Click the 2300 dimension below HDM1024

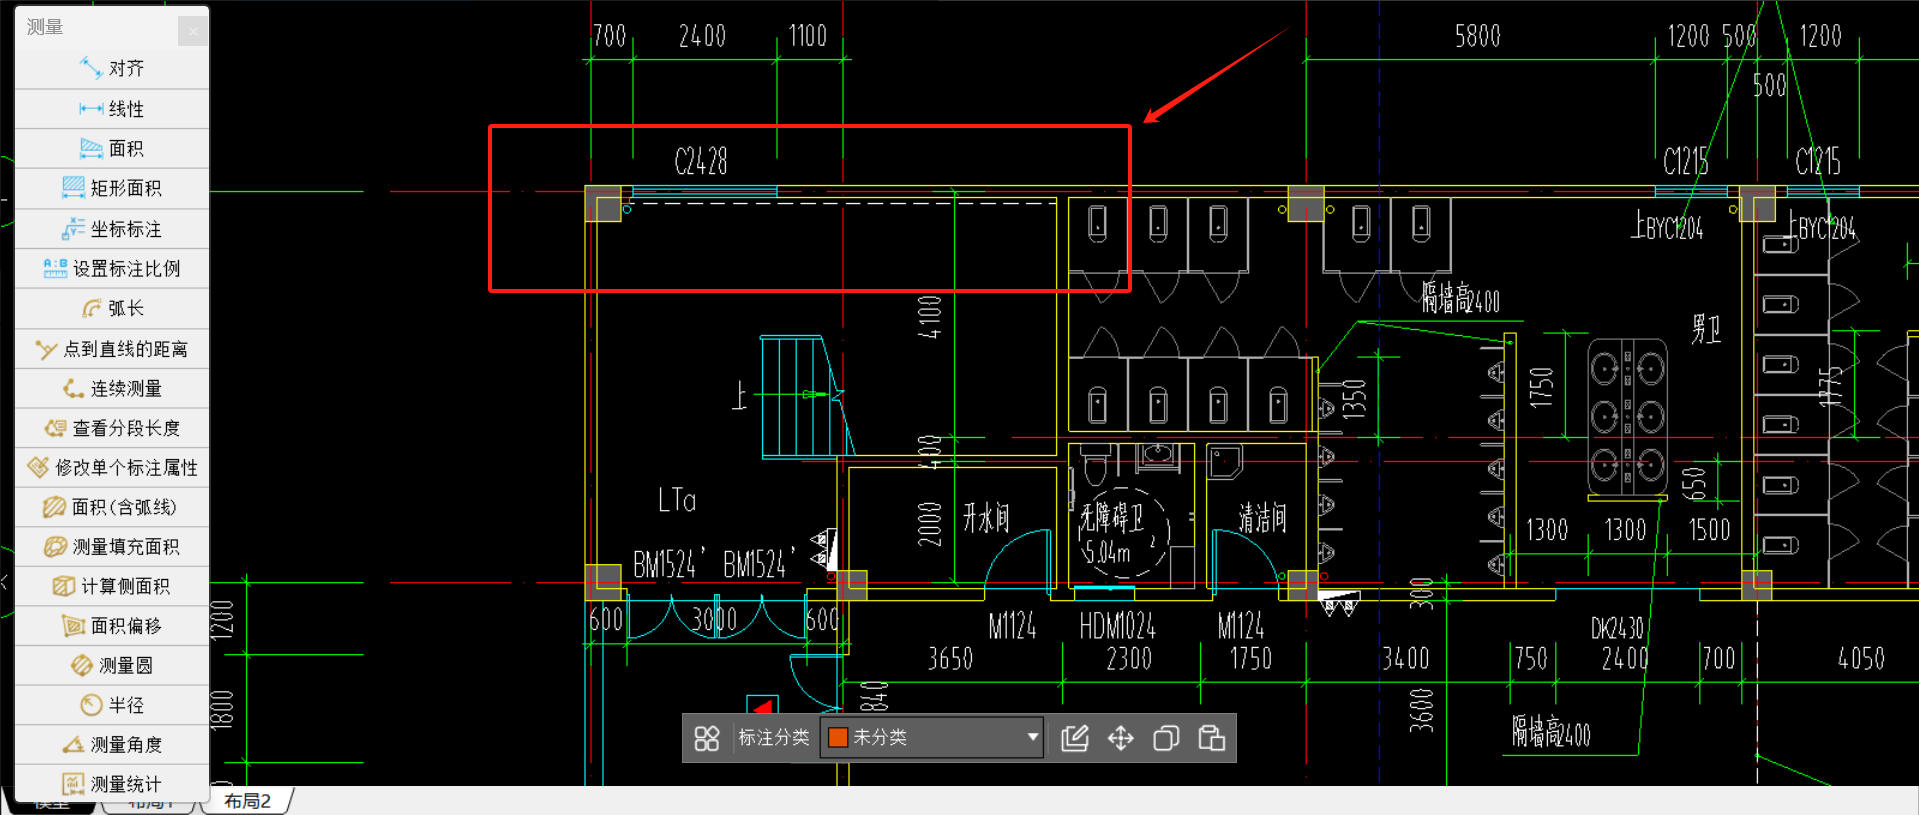[x=1129, y=659]
